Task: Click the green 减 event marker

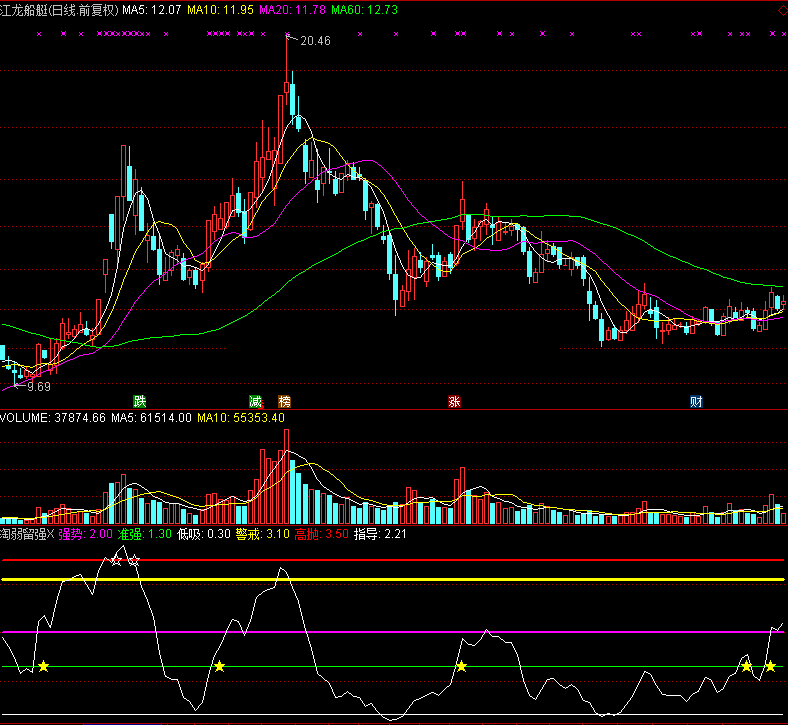Action: (255, 401)
